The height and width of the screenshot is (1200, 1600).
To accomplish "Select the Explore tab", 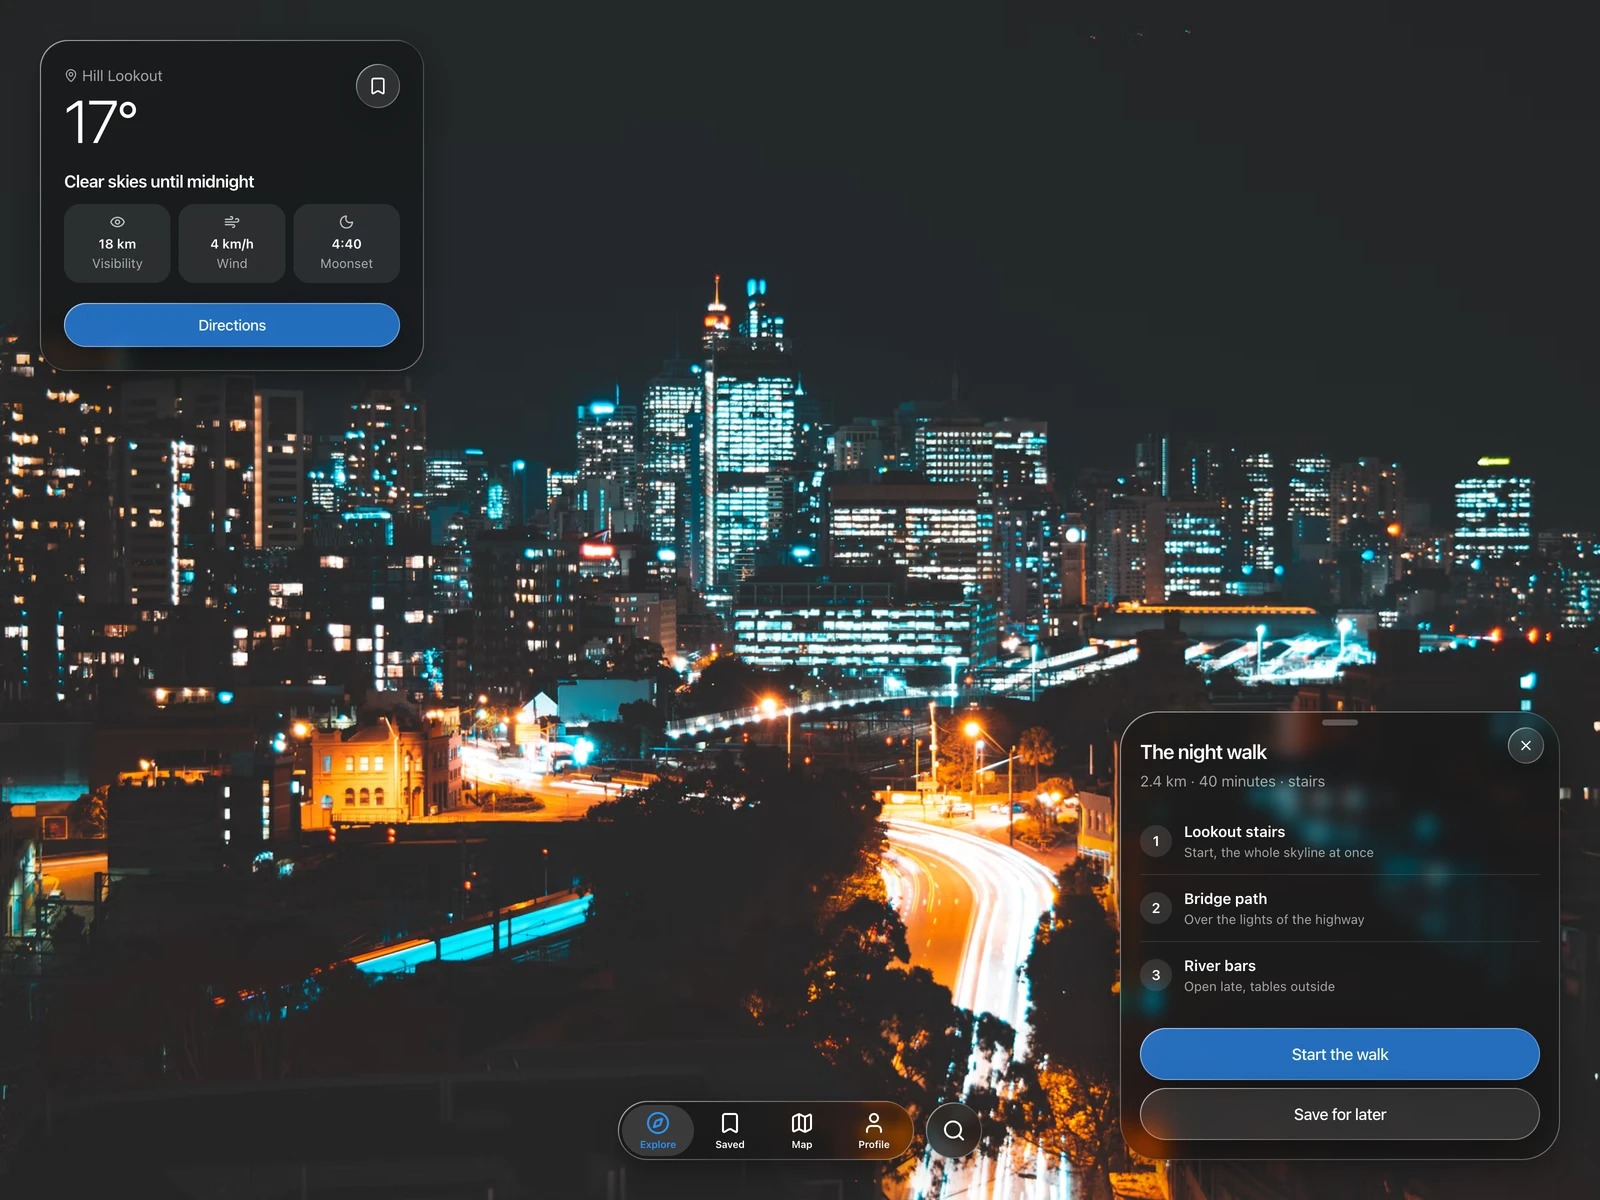I will pos(658,1130).
